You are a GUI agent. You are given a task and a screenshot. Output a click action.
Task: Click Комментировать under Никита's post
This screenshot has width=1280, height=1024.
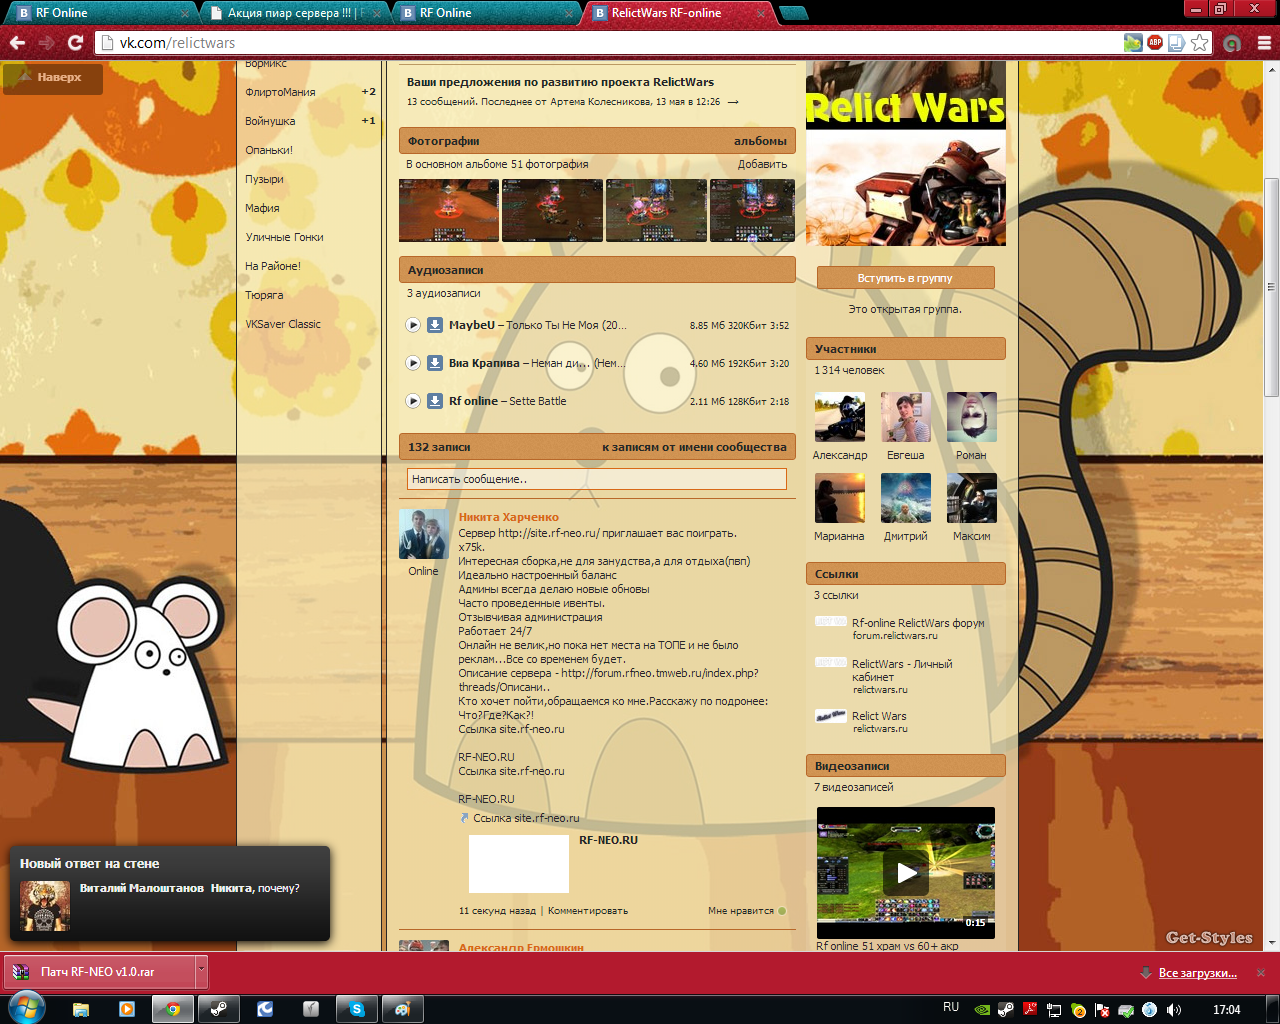click(x=588, y=911)
